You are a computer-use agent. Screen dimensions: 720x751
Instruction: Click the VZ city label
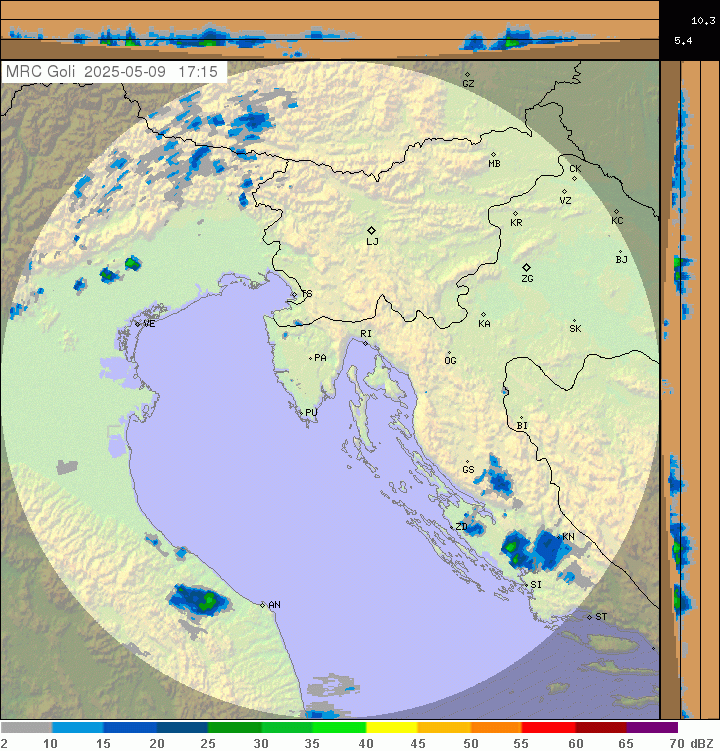pyautogui.click(x=565, y=201)
